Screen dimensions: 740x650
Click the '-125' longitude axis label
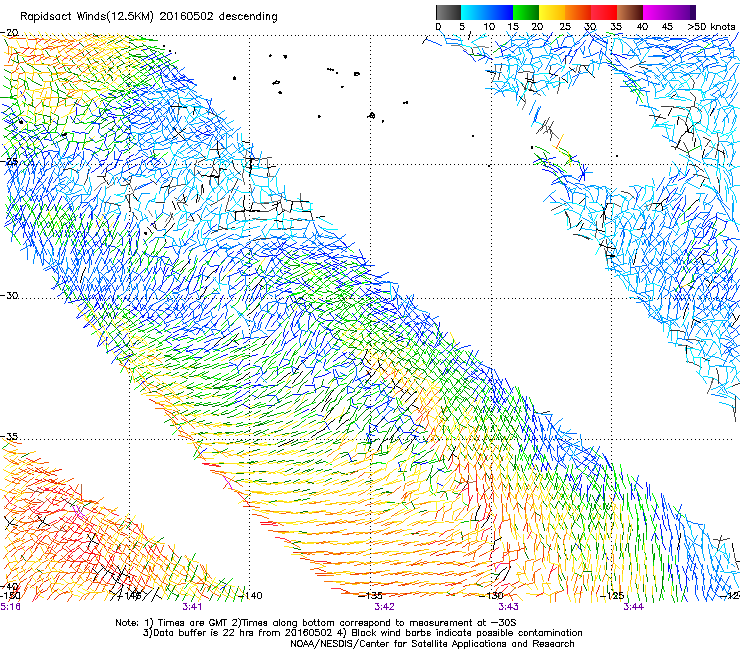(x=612, y=596)
